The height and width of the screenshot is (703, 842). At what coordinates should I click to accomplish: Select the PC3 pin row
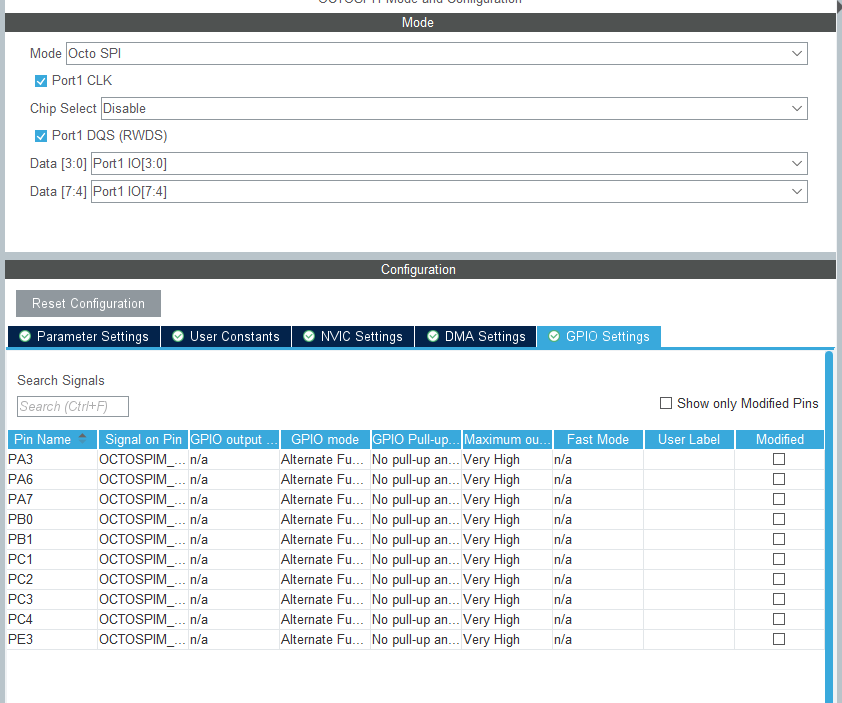pos(416,599)
